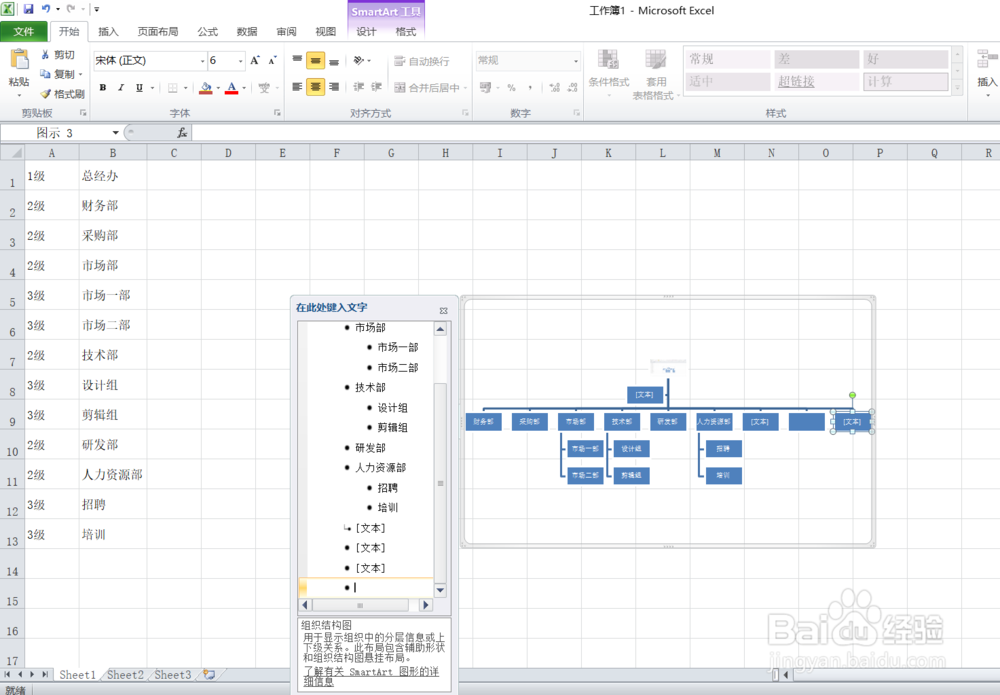Open the fill color dropdown arrow
This screenshot has width=1000, height=695.
[x=218, y=88]
